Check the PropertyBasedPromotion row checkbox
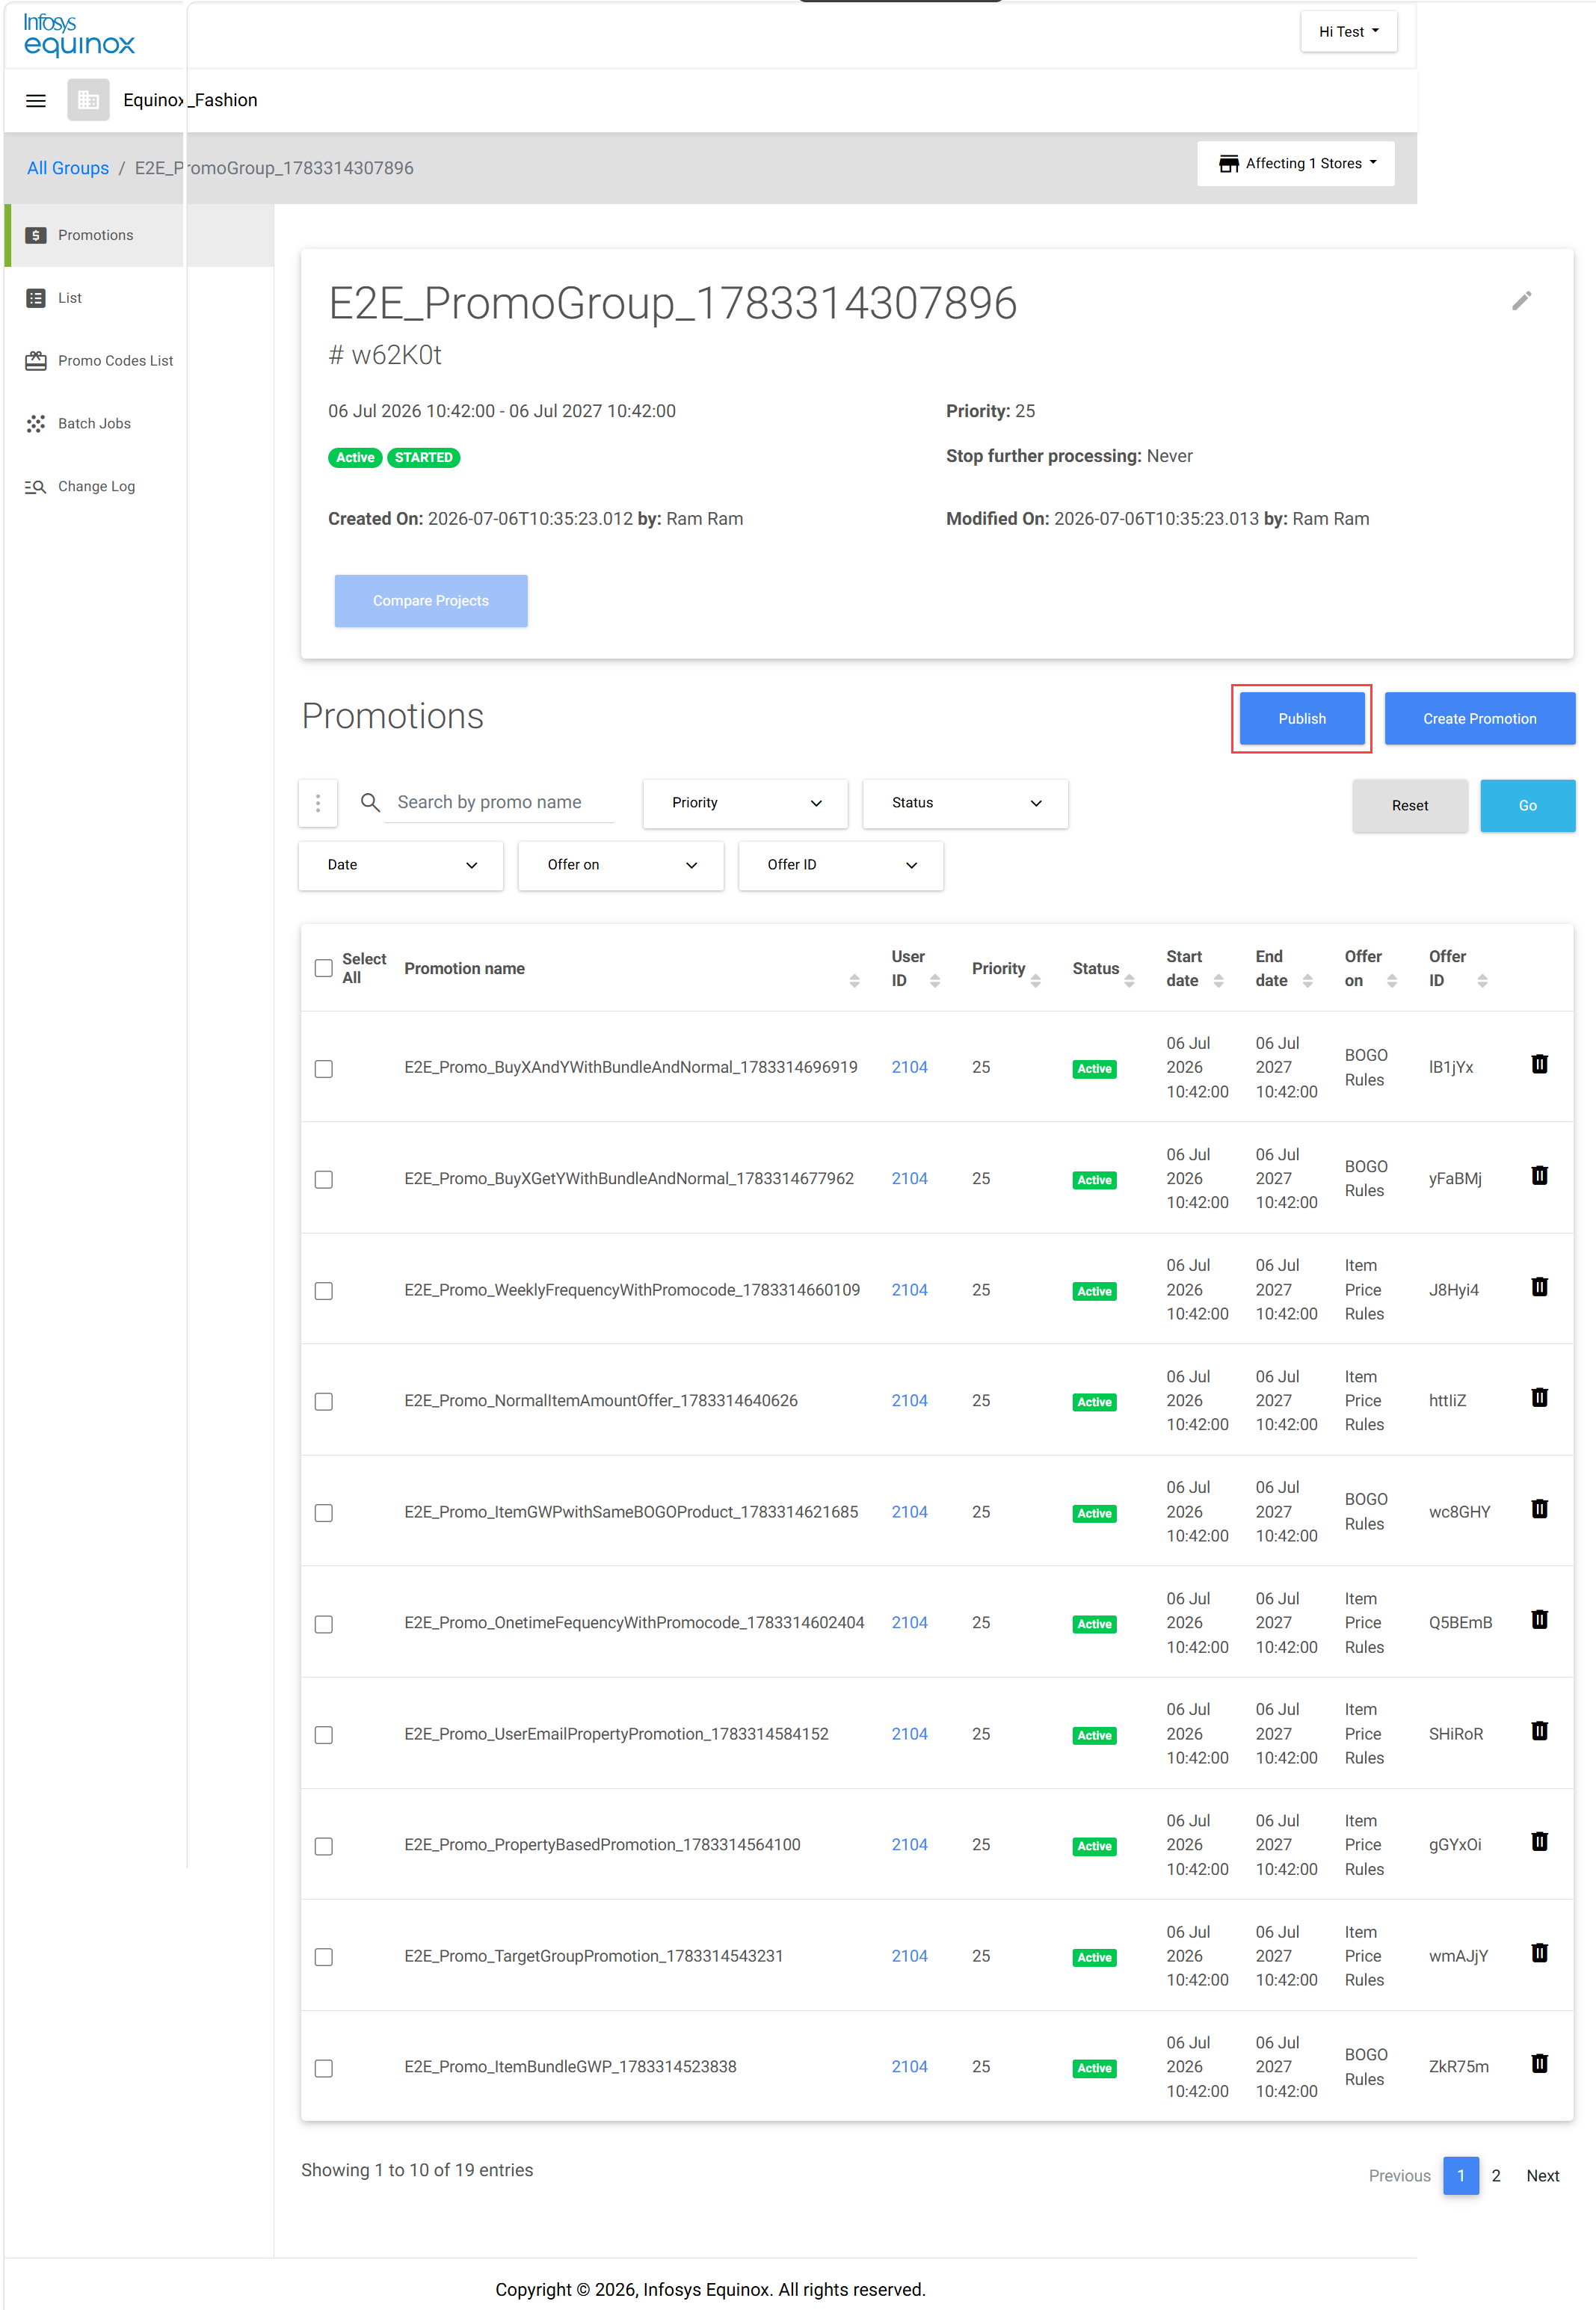The image size is (1596, 2310). tap(323, 1846)
